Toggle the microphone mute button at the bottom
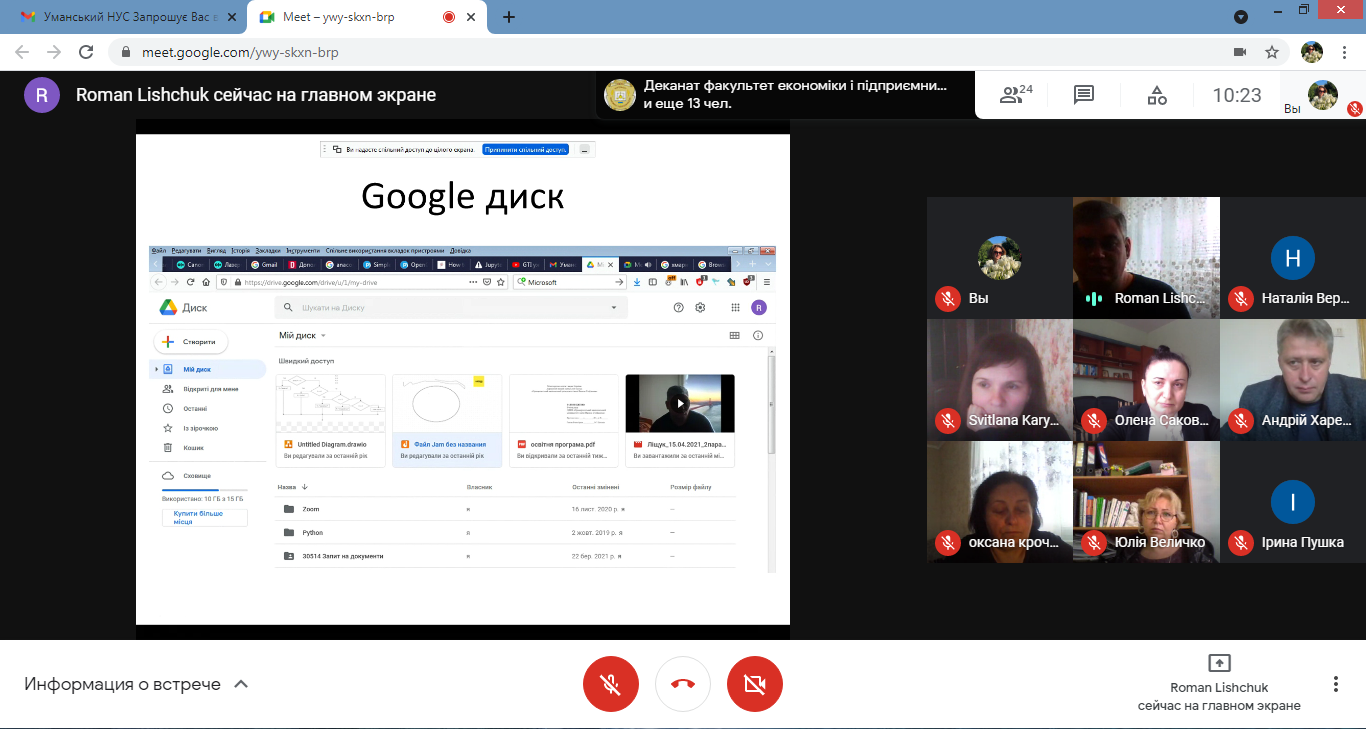 611,684
